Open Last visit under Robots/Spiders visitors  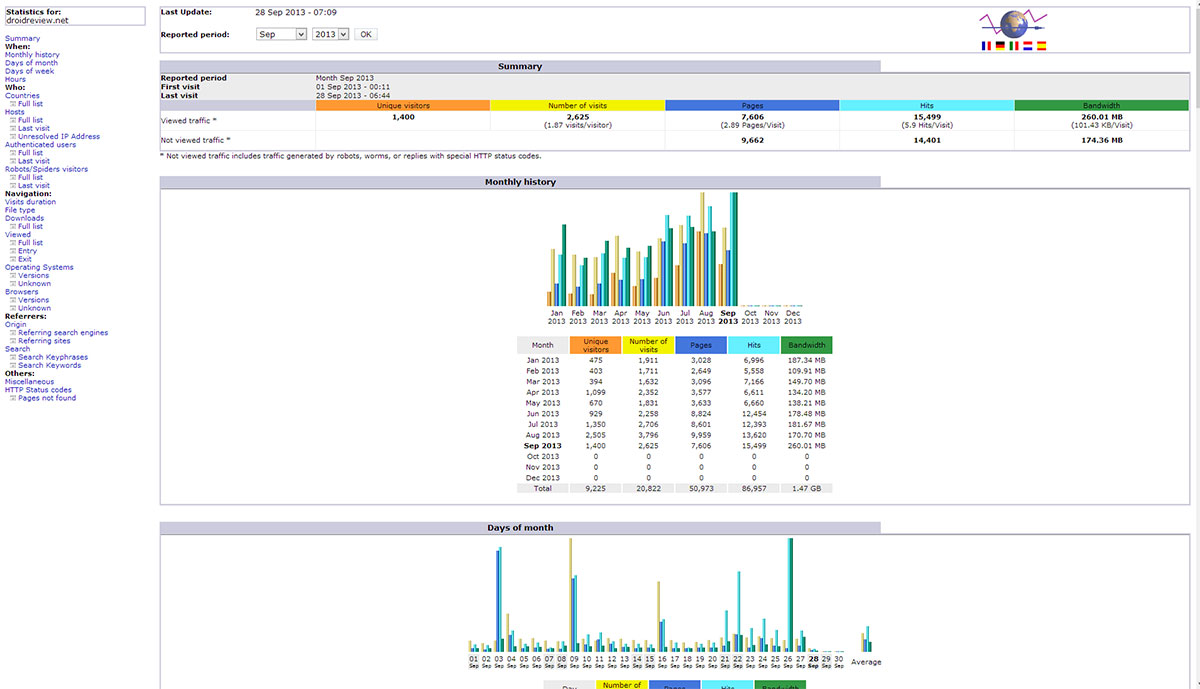(33, 186)
